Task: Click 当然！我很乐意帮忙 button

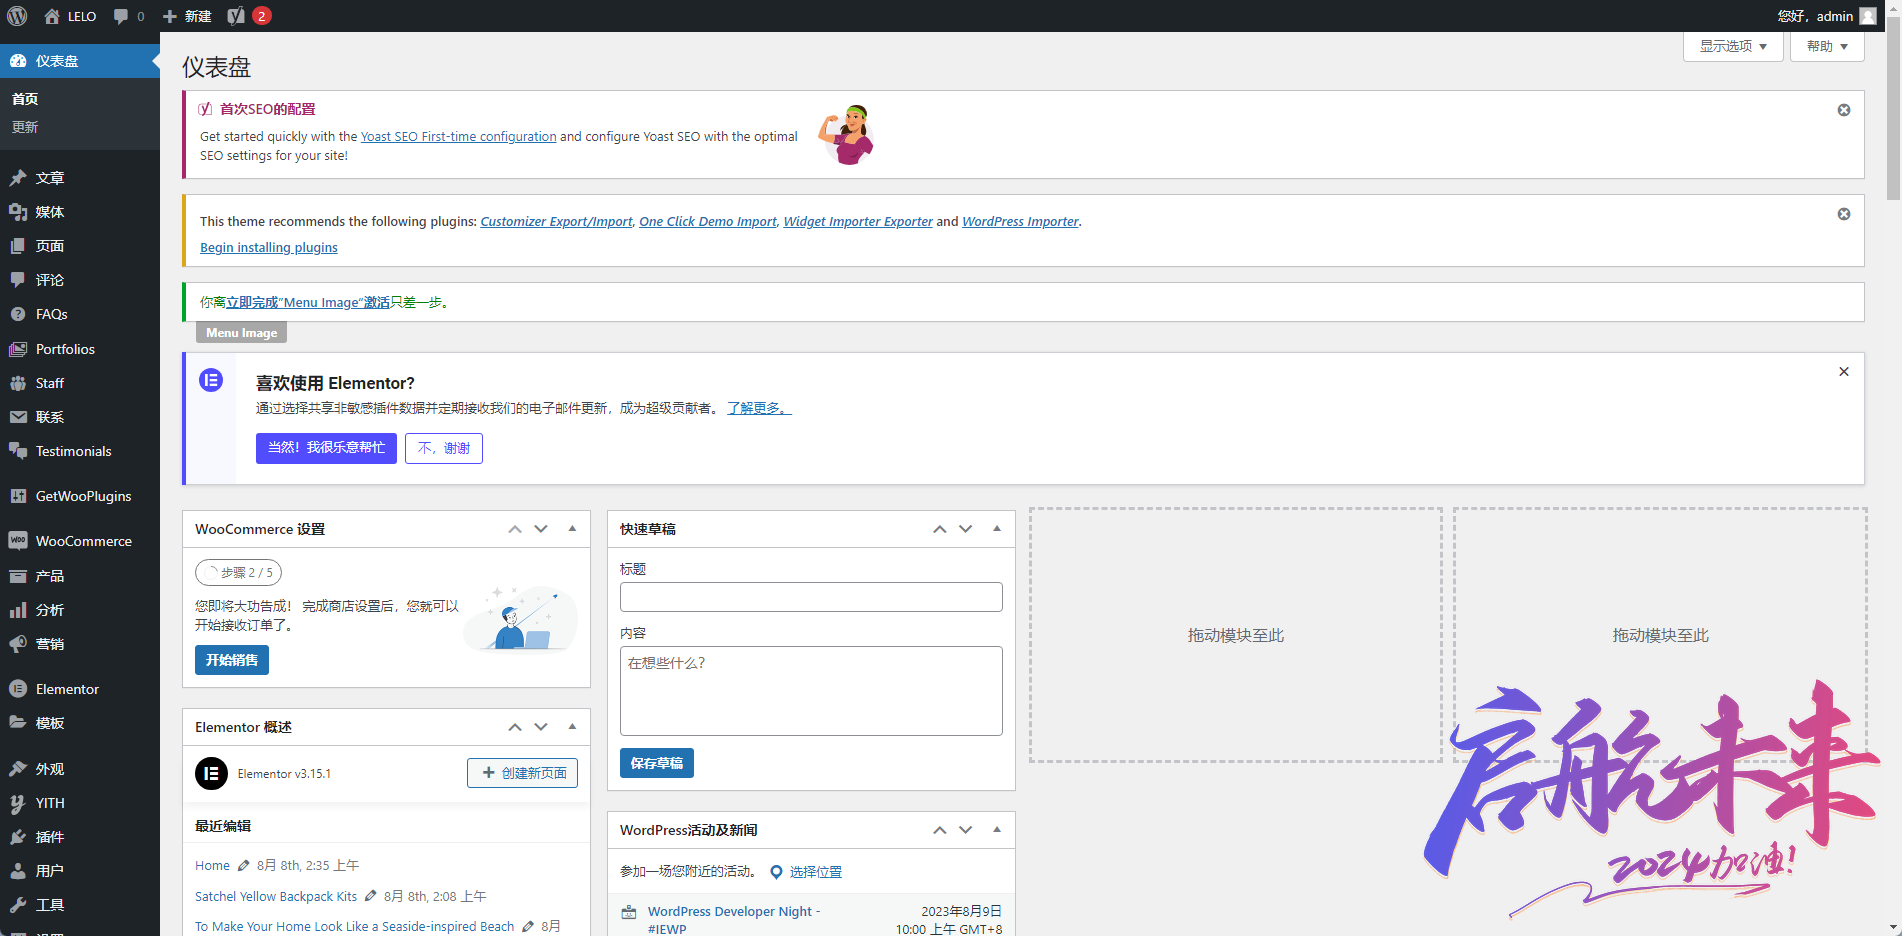Action: pos(326,448)
